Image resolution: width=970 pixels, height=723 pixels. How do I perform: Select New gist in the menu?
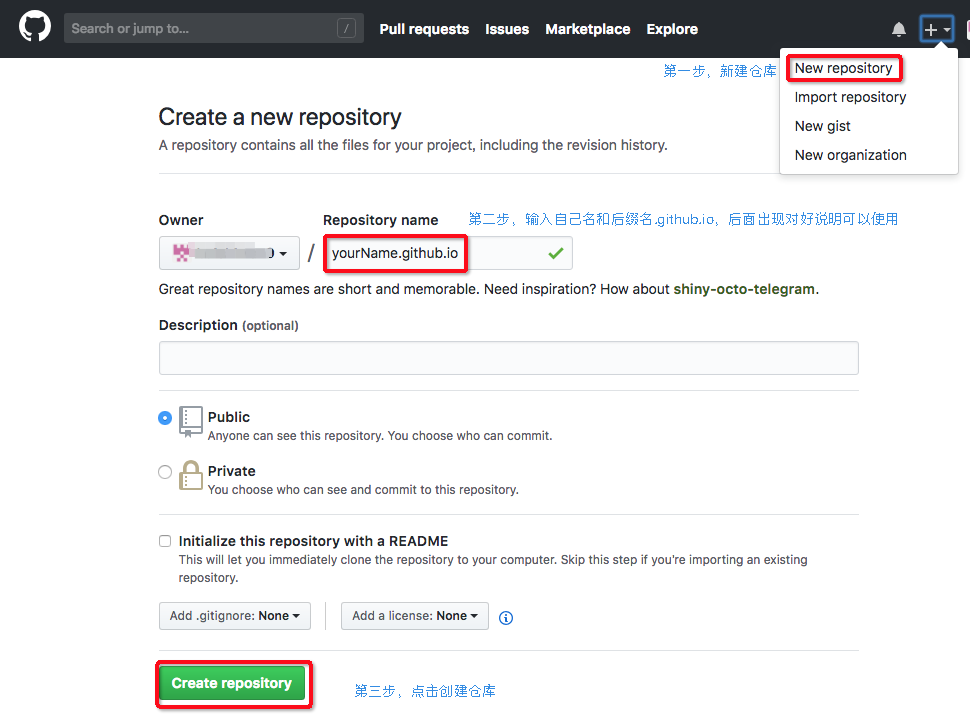tap(822, 126)
